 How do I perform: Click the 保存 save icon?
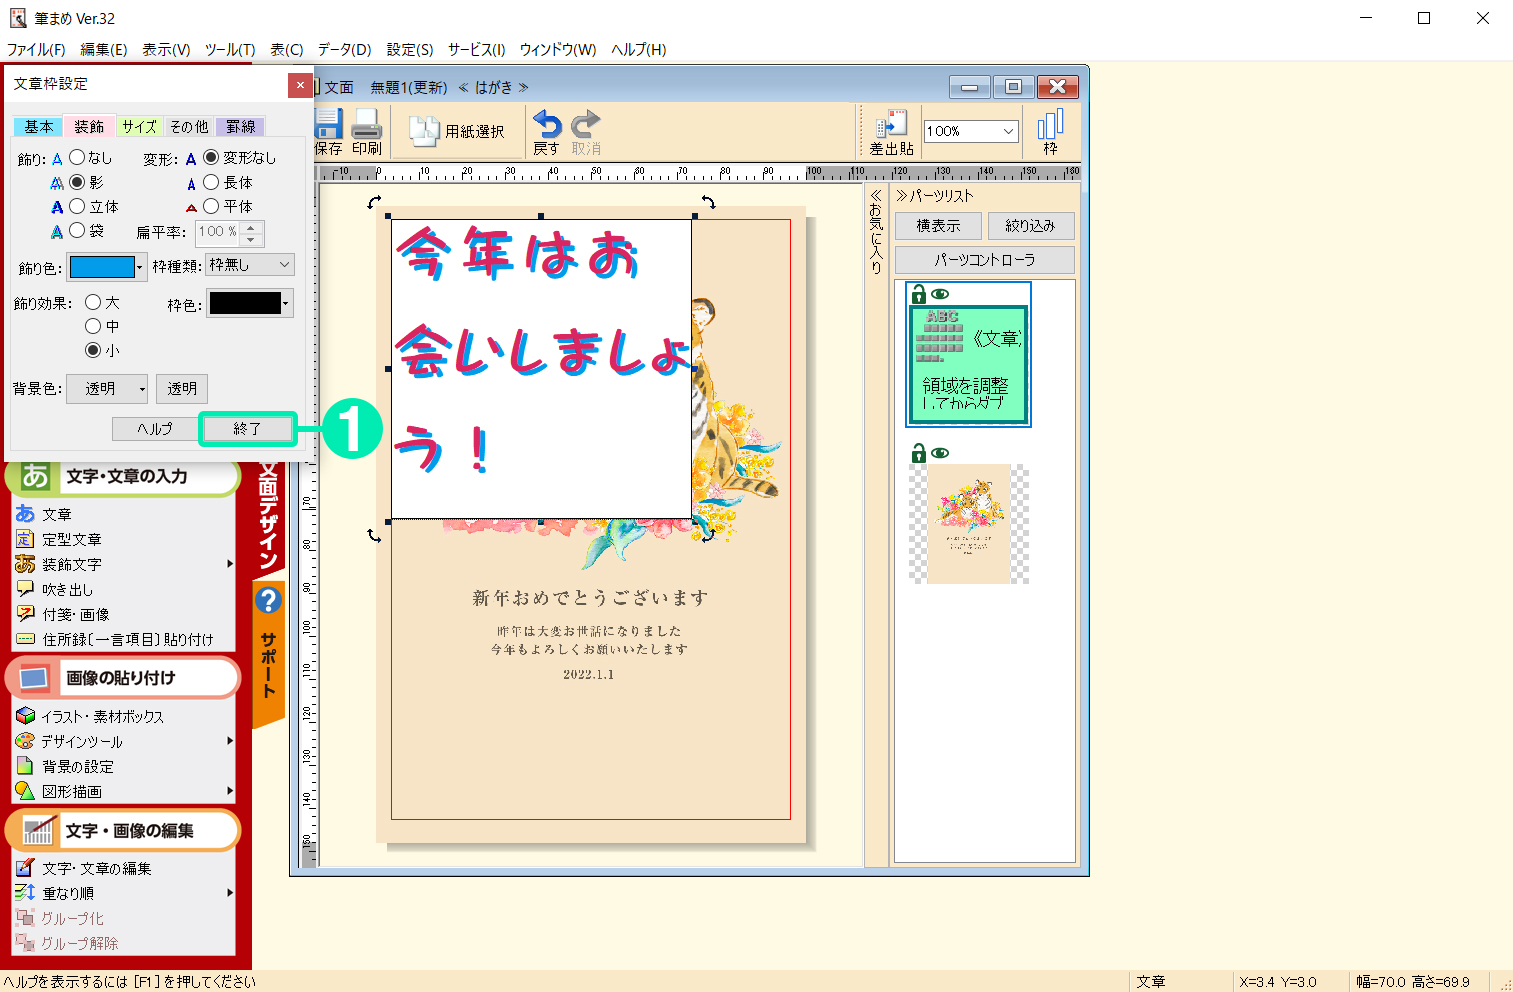tap(329, 130)
